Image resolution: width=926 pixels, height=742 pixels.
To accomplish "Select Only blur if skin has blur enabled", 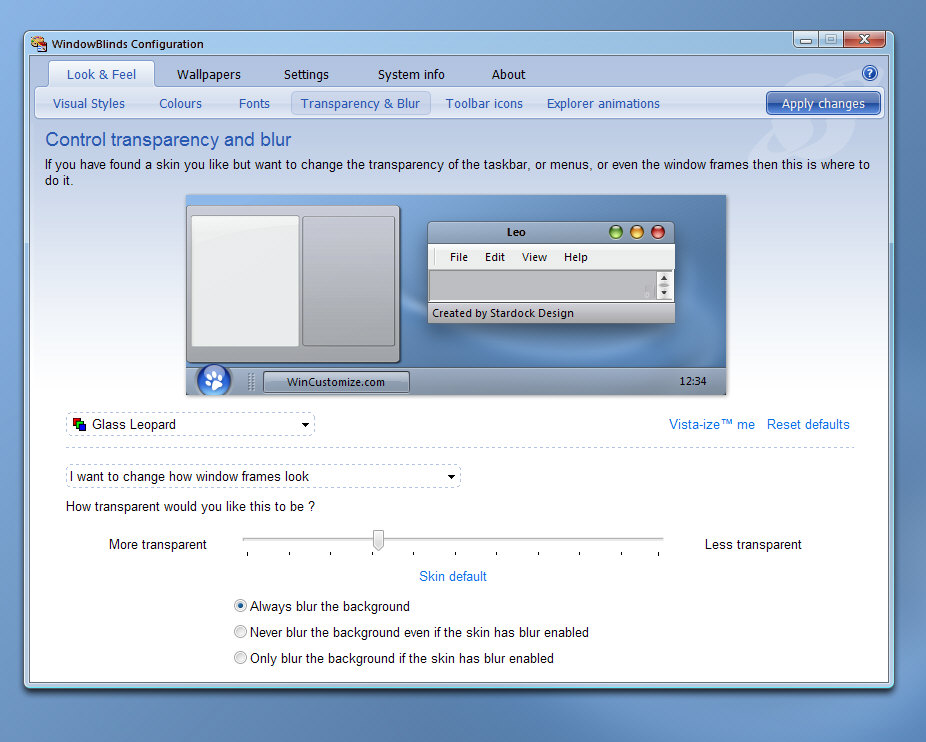I will pyautogui.click(x=240, y=658).
